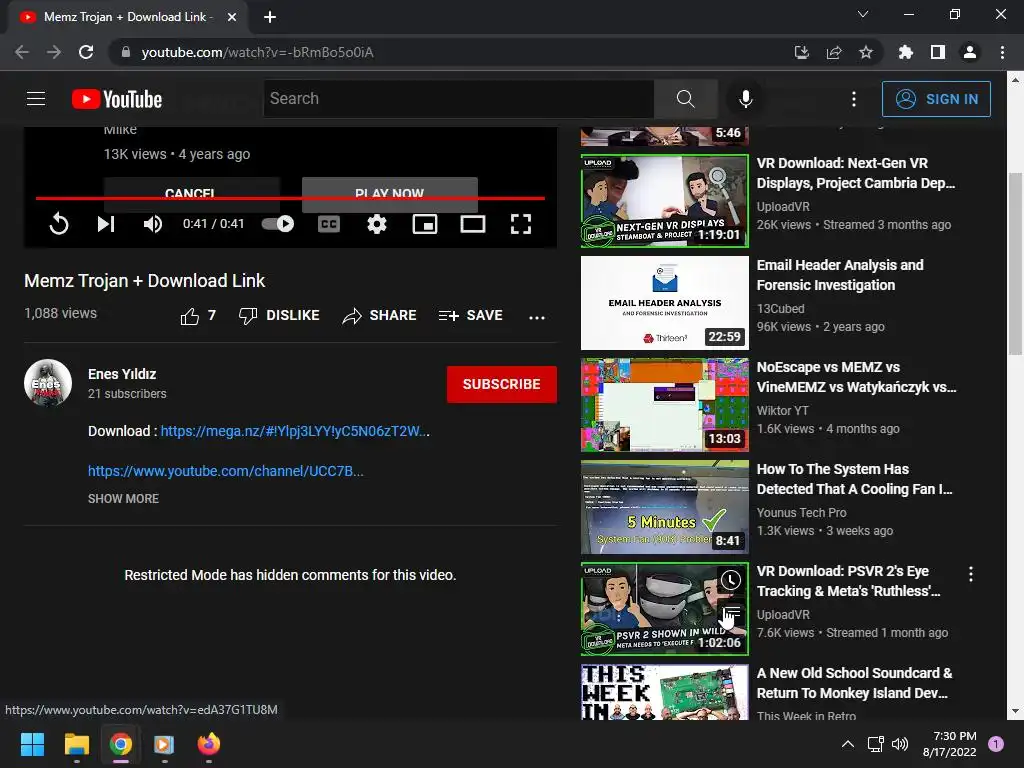The image size is (1024, 768).
Task: Open the VR Download Next-Gen VR thumbnail
Action: coord(664,200)
